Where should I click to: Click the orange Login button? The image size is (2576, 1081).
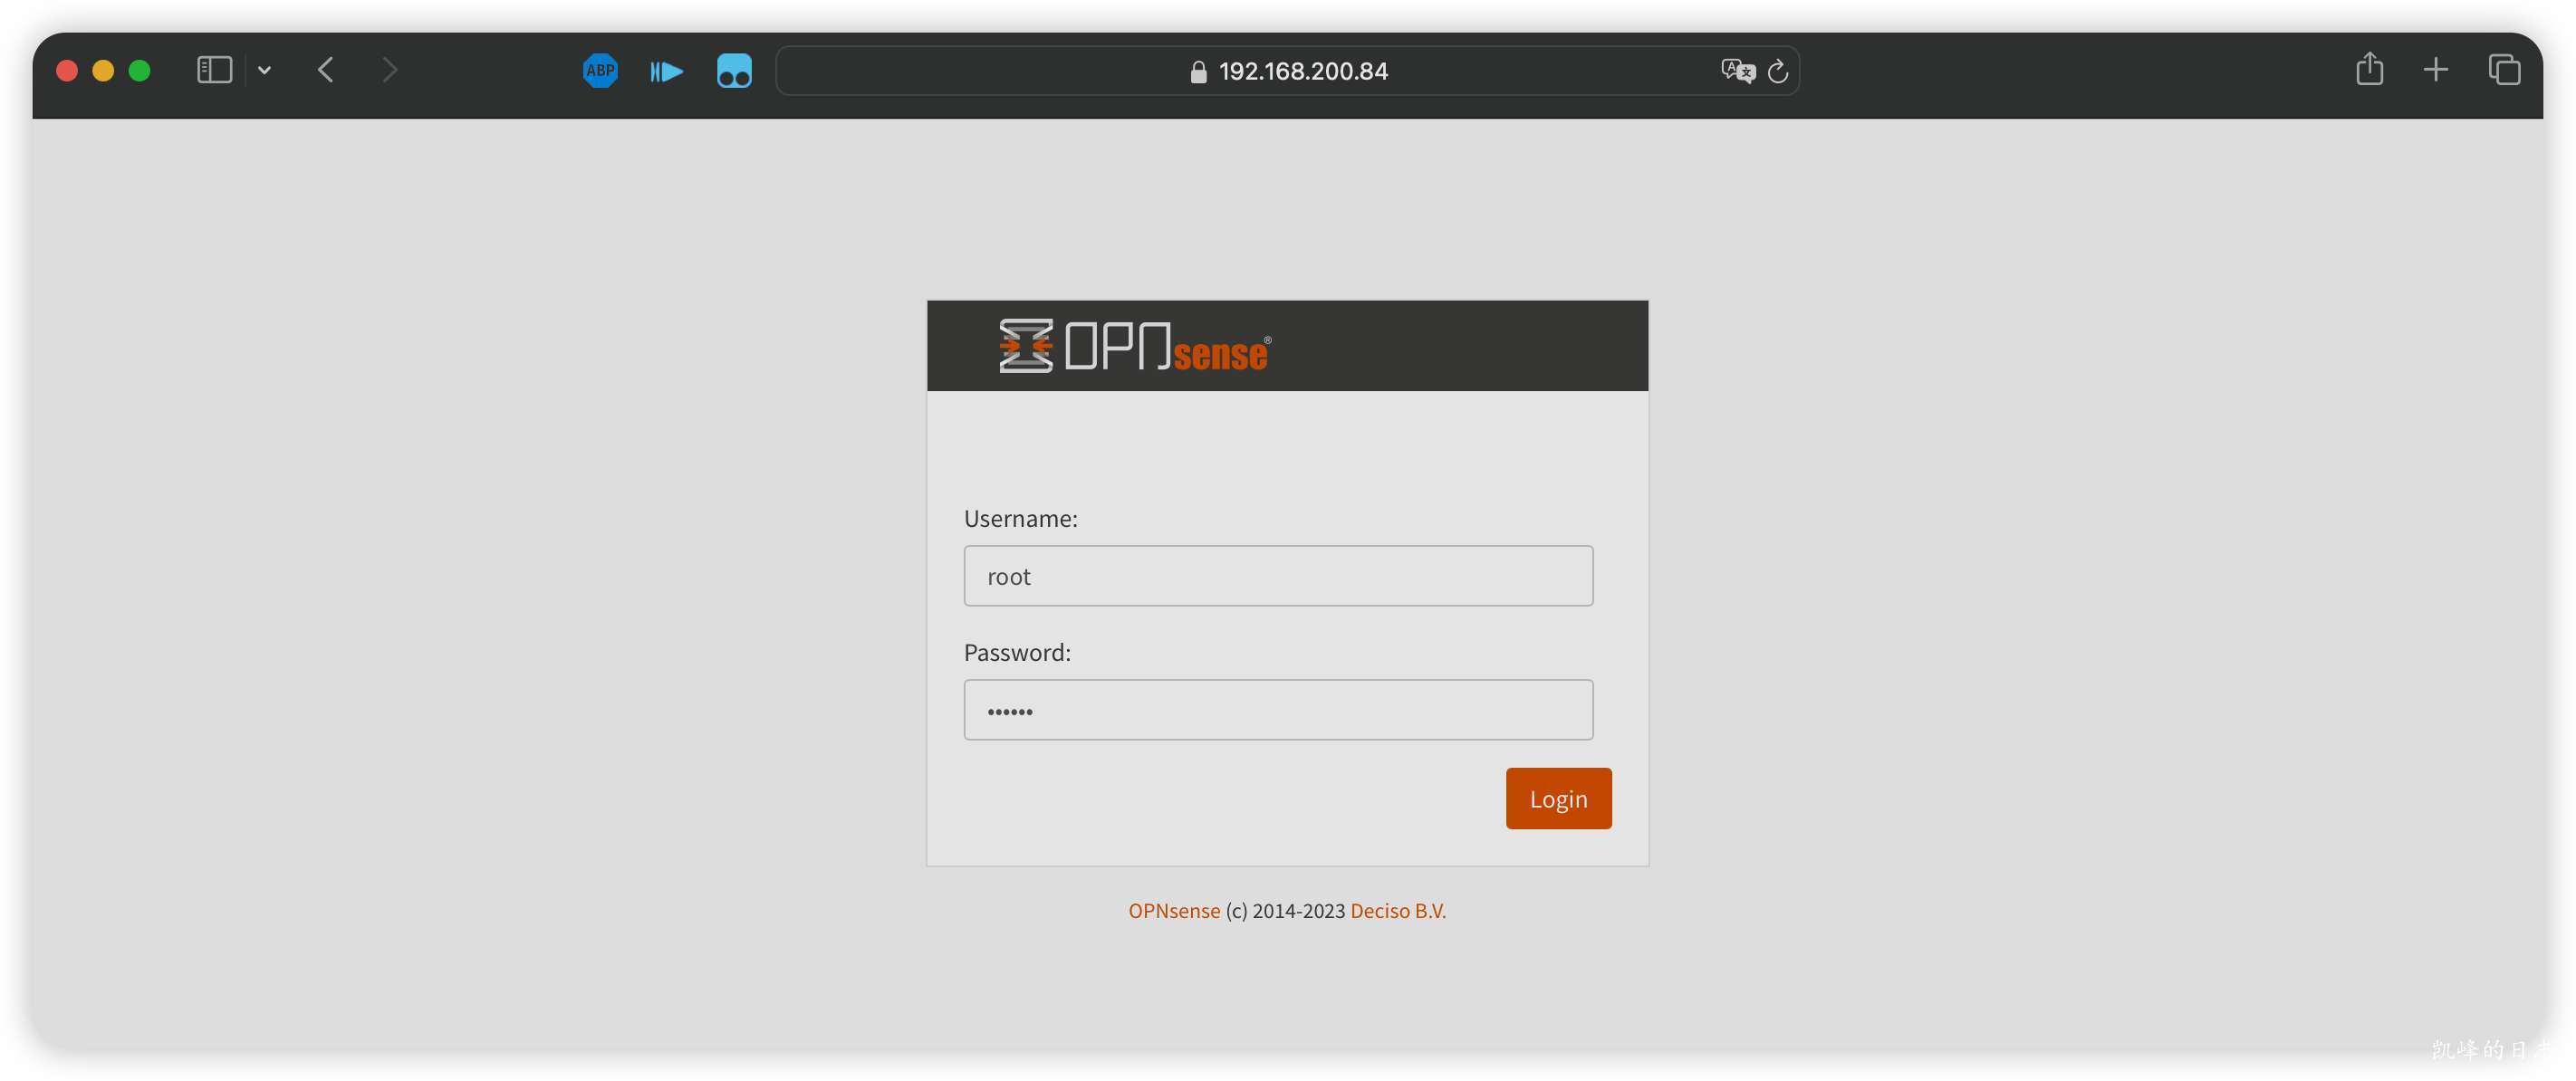1558,798
